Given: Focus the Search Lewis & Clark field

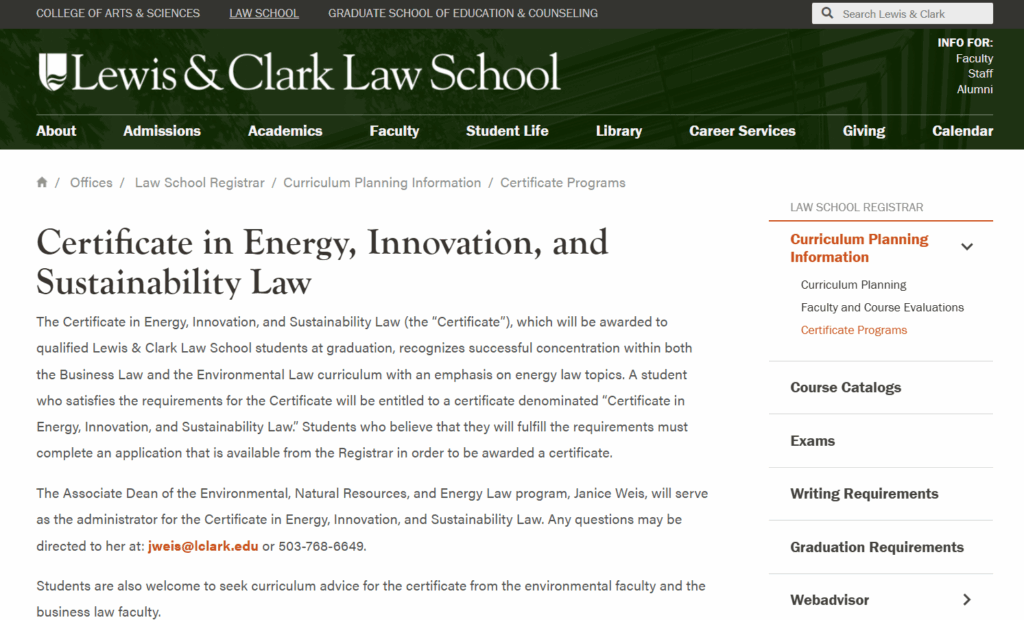Looking at the screenshot, I should 903,13.
